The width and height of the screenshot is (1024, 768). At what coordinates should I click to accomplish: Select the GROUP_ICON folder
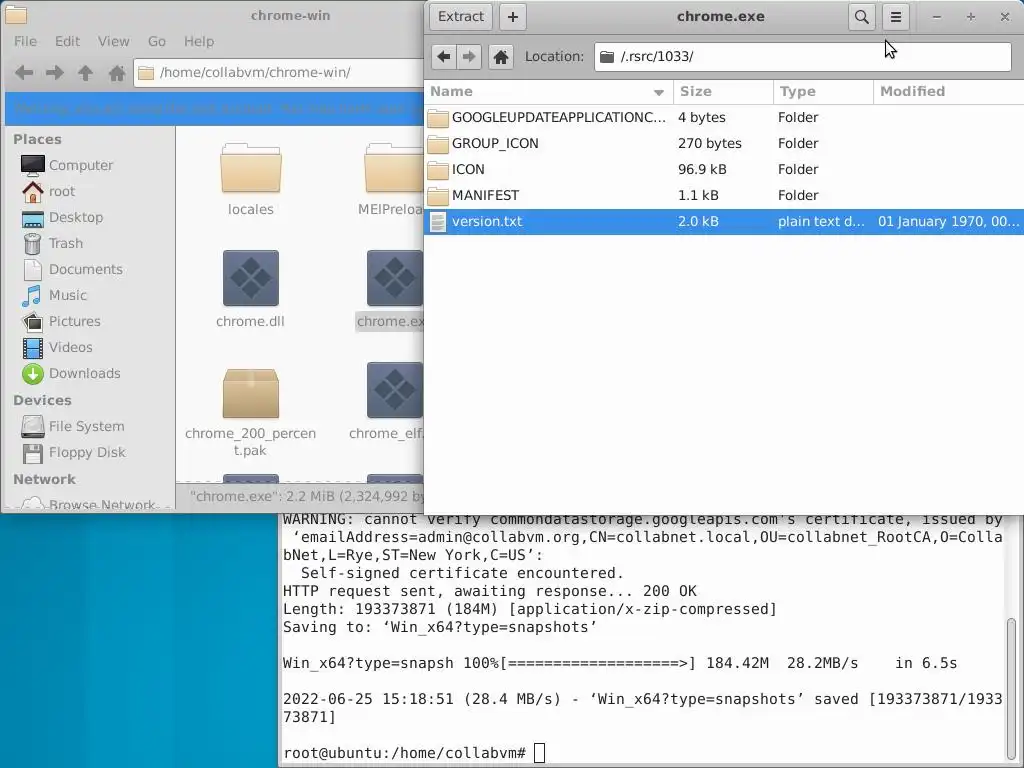point(724,144)
